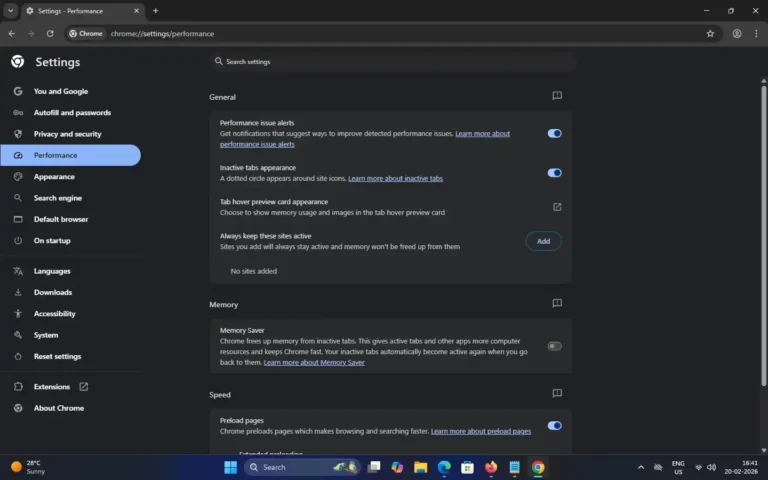The width and height of the screenshot is (768, 480).
Task: Click the Chrome site info chip
Action: click(x=86, y=34)
